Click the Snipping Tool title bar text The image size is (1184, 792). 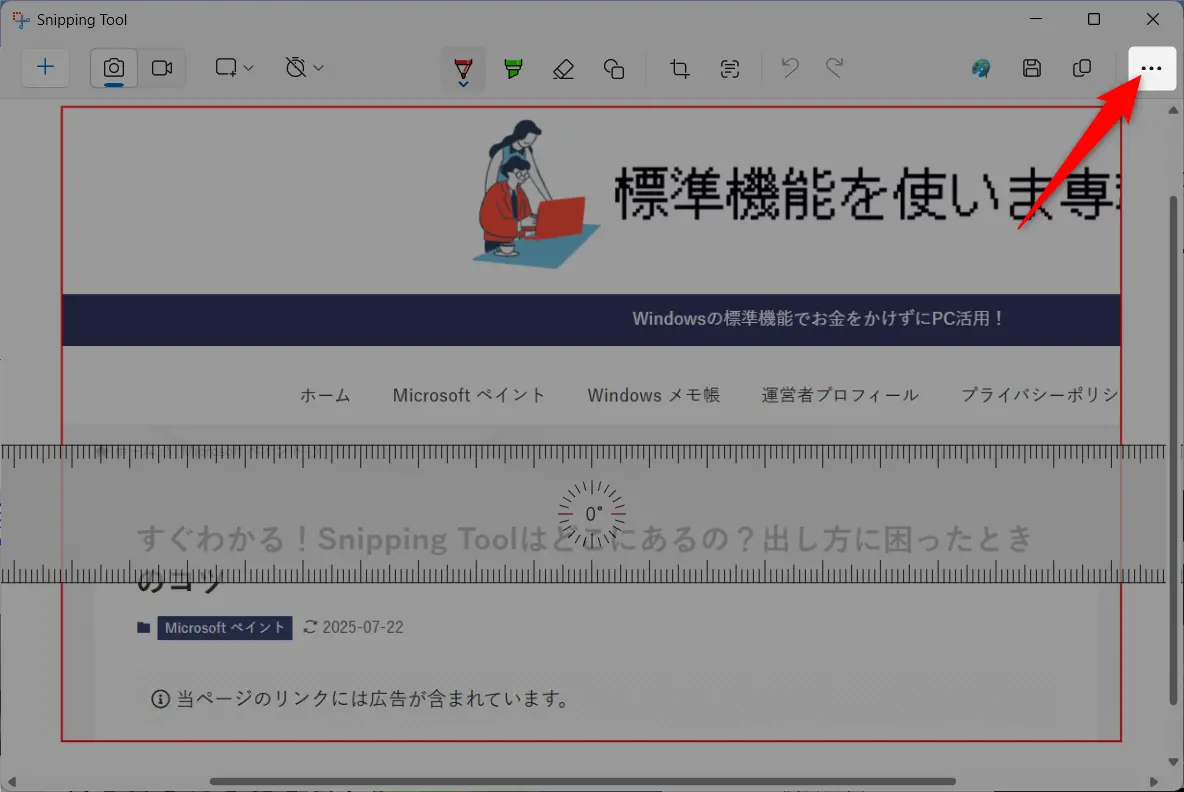click(x=82, y=20)
